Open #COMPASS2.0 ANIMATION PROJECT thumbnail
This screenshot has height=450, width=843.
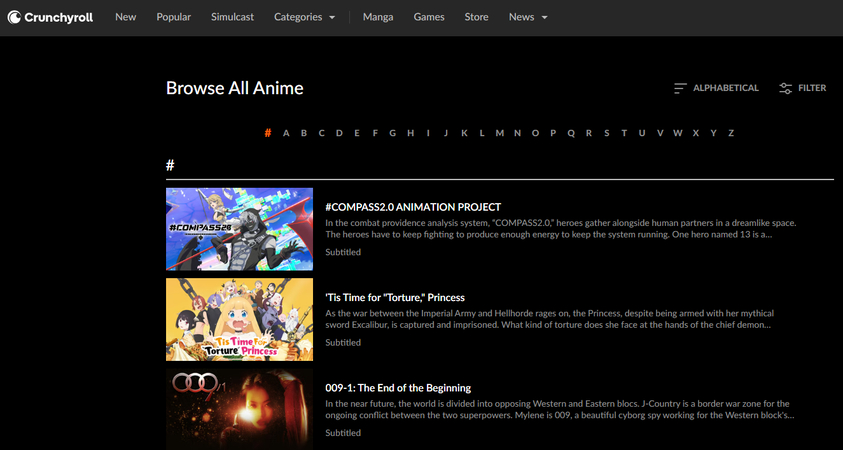[x=239, y=229]
